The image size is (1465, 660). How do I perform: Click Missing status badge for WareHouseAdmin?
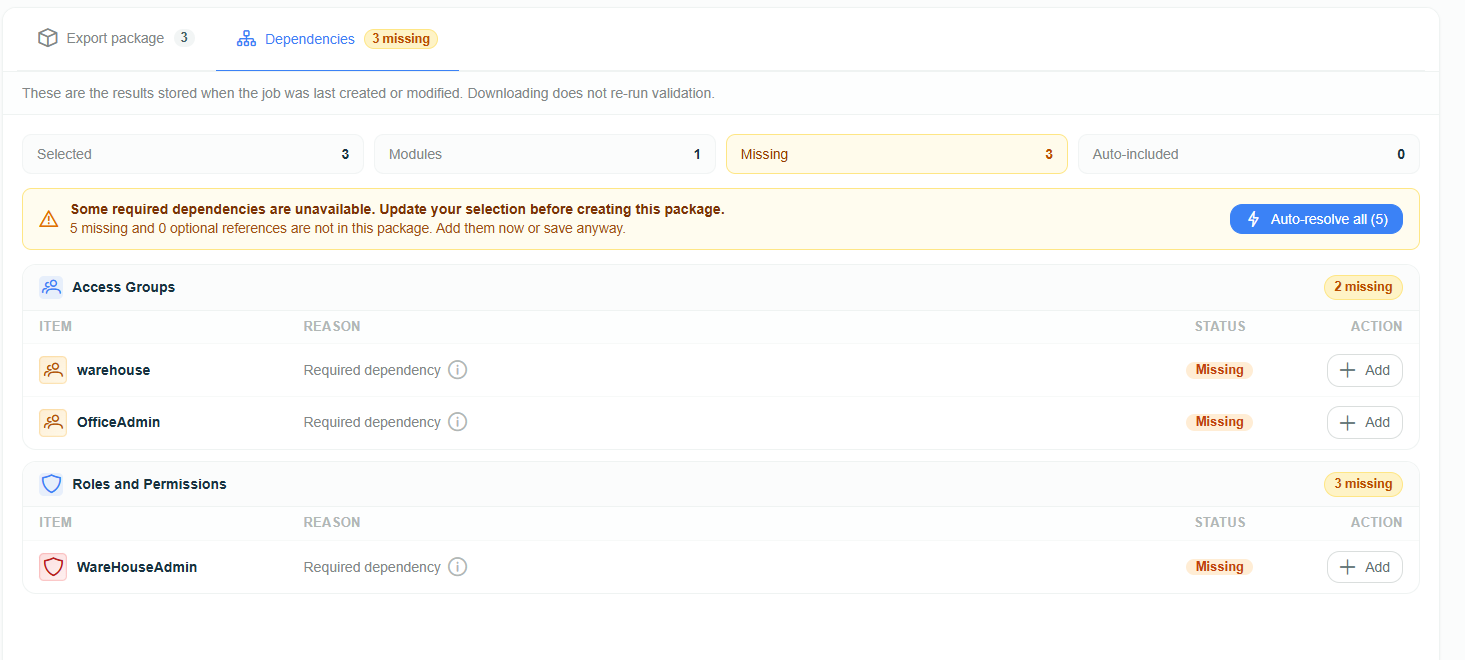pos(1219,567)
